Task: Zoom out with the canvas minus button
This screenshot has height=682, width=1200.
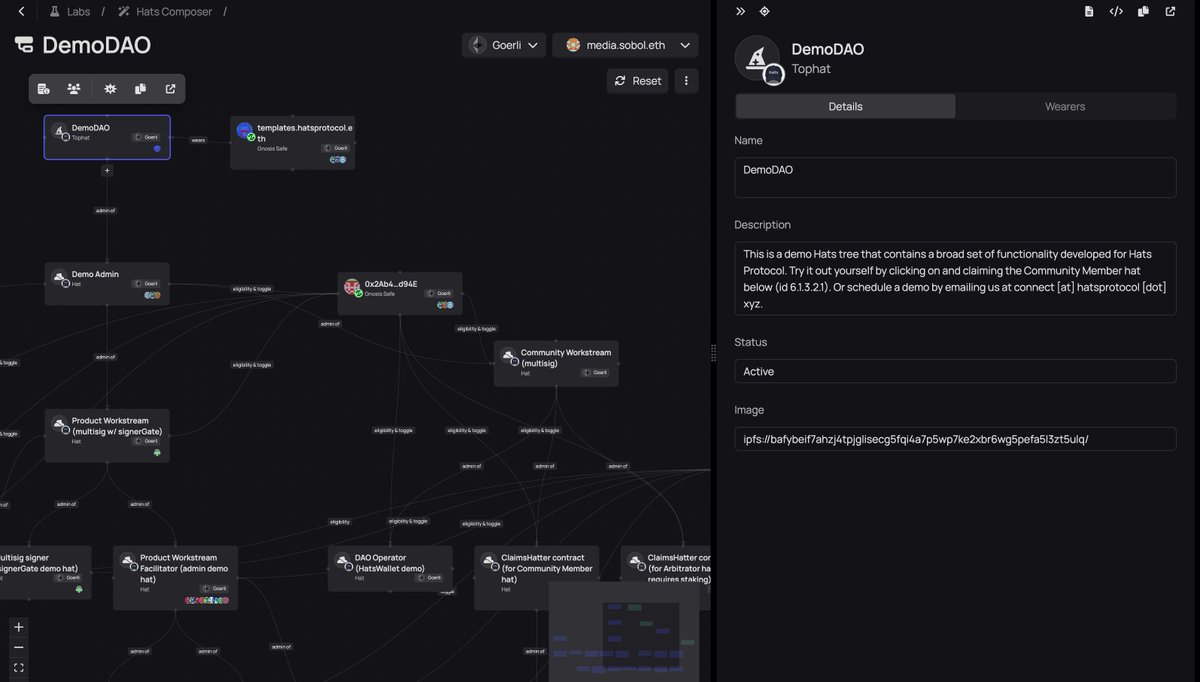Action: (x=19, y=647)
